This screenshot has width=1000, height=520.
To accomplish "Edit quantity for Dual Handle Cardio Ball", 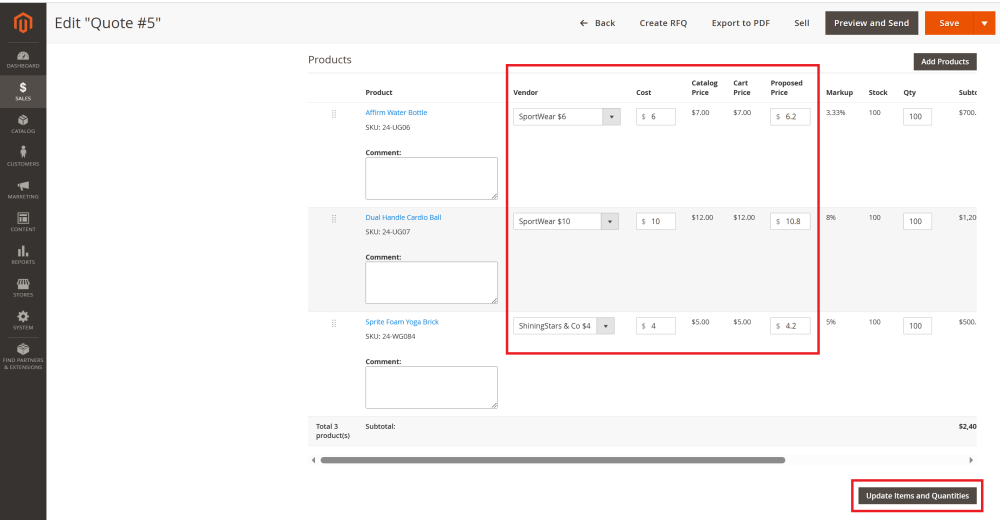I will point(917,221).
